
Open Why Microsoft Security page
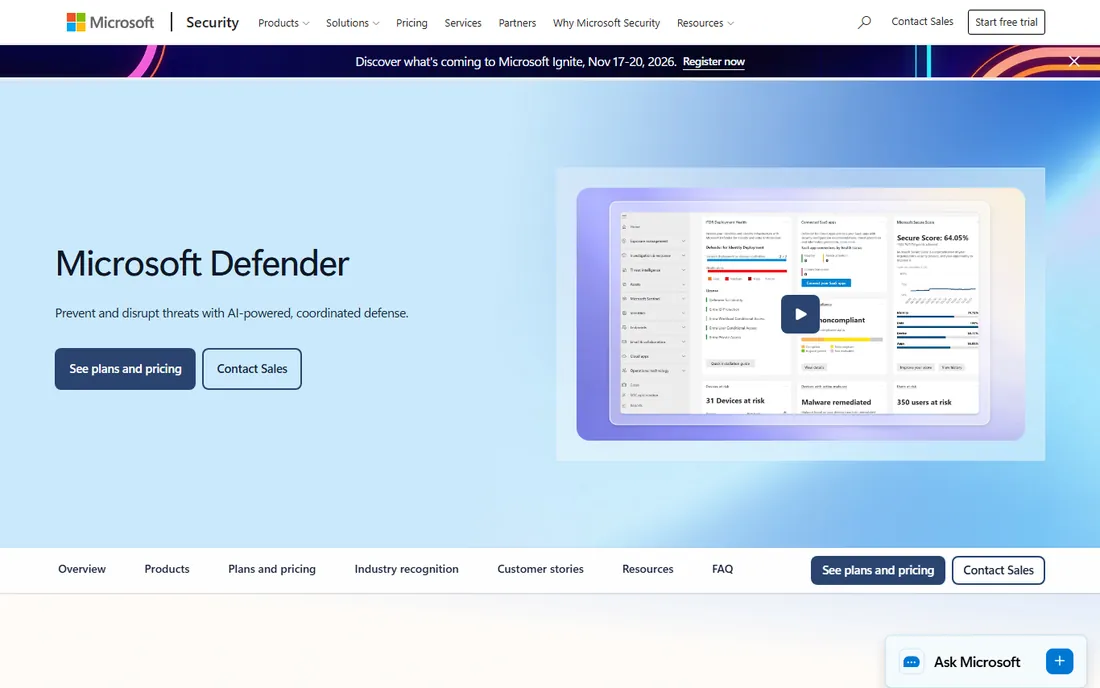(x=606, y=23)
